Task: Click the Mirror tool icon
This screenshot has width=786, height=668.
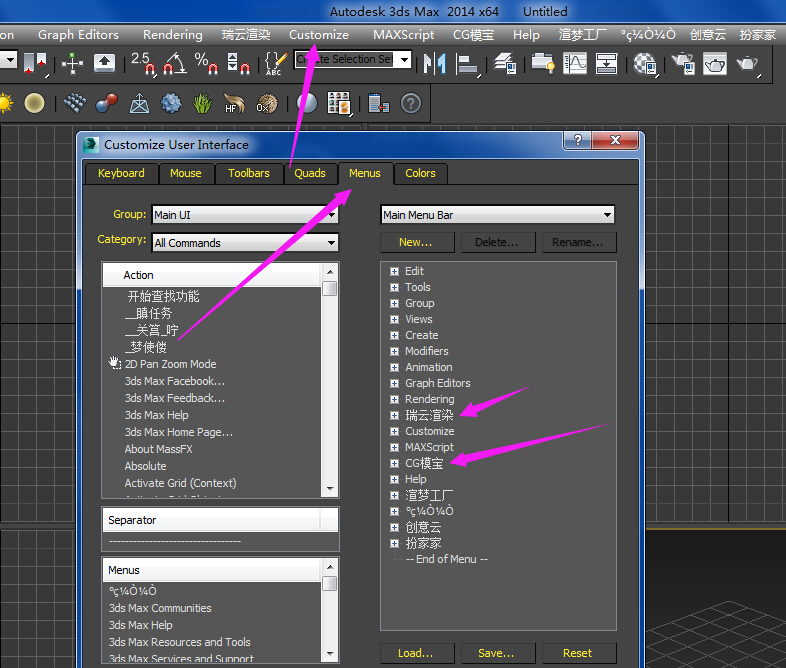Action: (x=435, y=64)
